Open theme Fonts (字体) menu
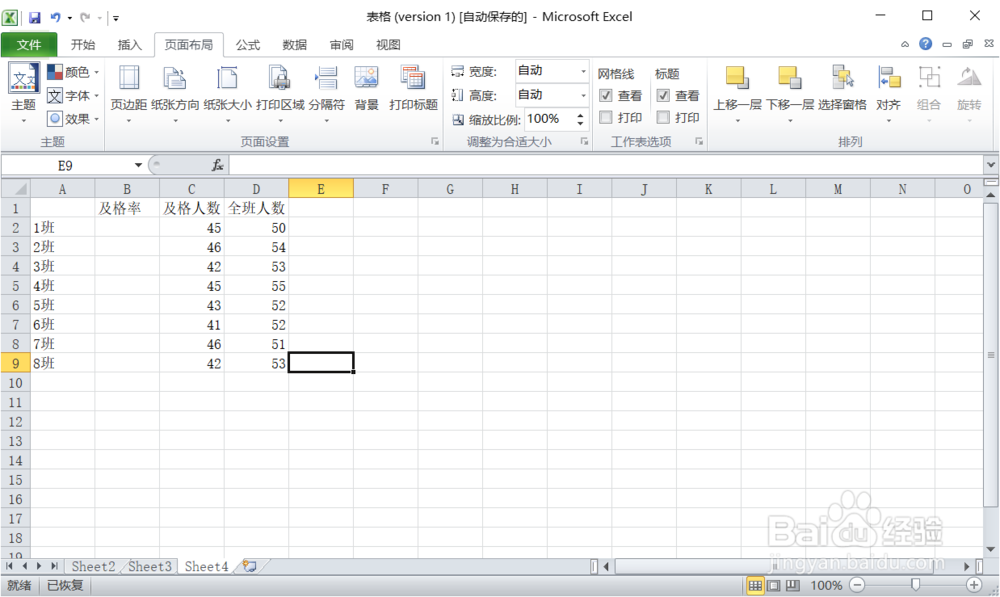1000x597 pixels. point(73,96)
